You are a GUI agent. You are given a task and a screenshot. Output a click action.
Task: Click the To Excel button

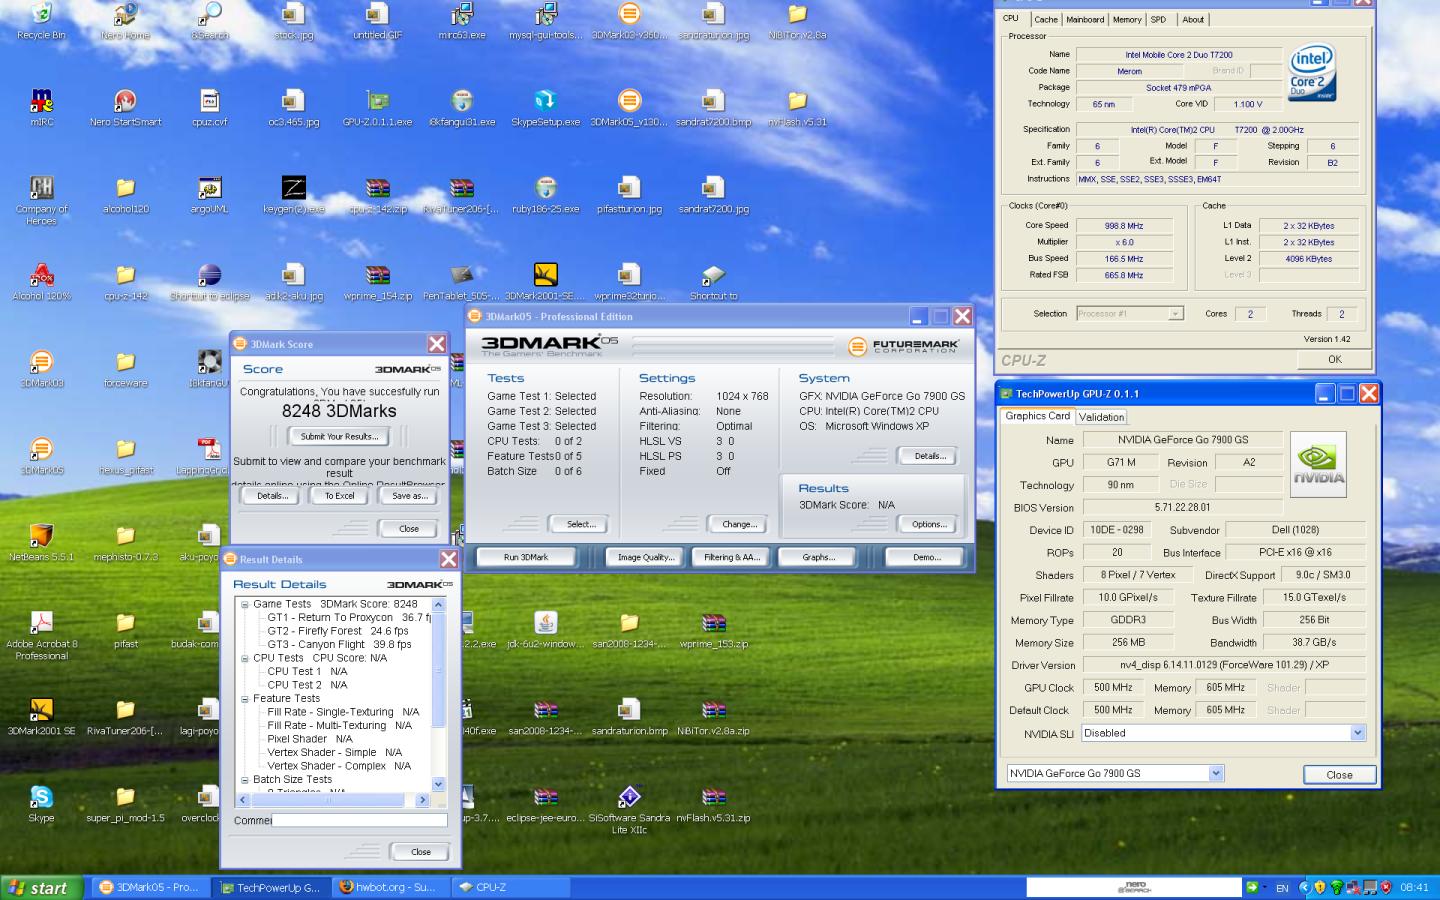pyautogui.click(x=339, y=496)
